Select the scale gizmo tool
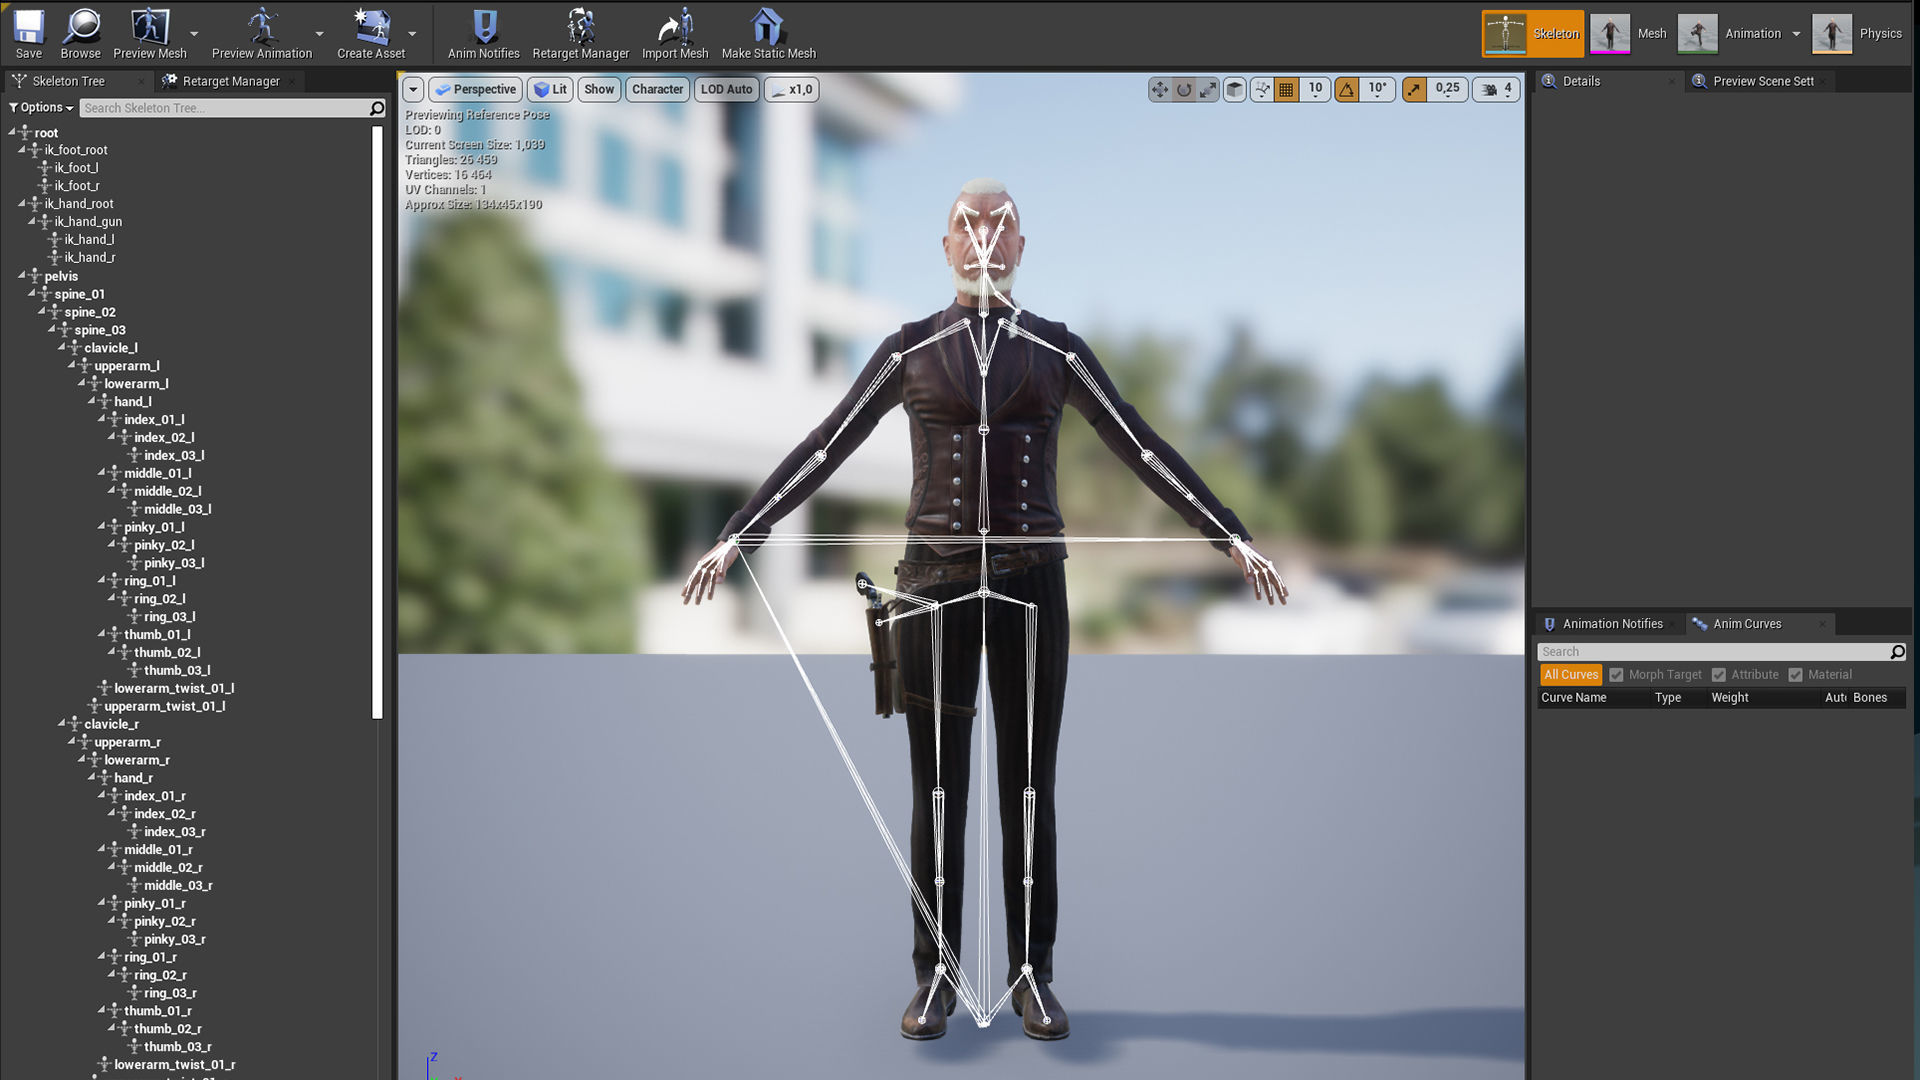1920x1080 pixels. 1208,90
